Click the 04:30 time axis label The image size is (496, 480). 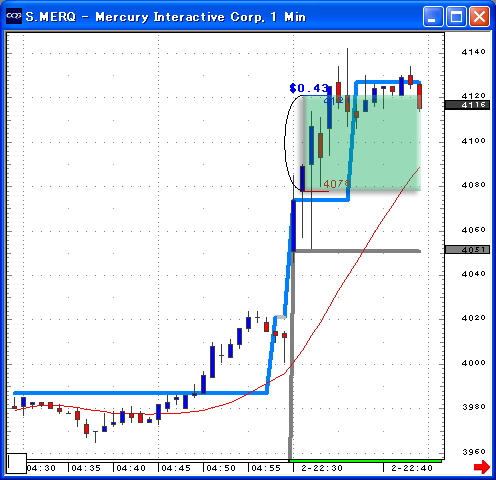41,468
